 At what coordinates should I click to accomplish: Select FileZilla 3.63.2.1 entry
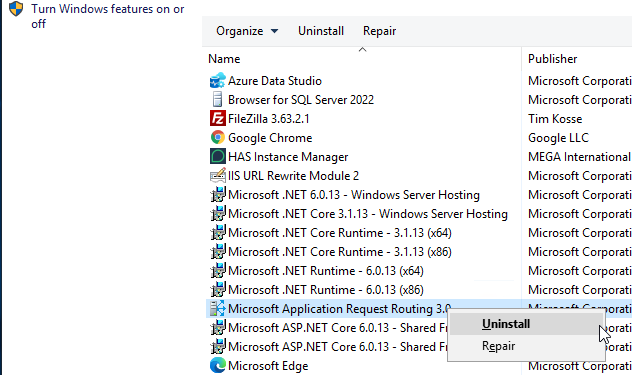(x=268, y=119)
